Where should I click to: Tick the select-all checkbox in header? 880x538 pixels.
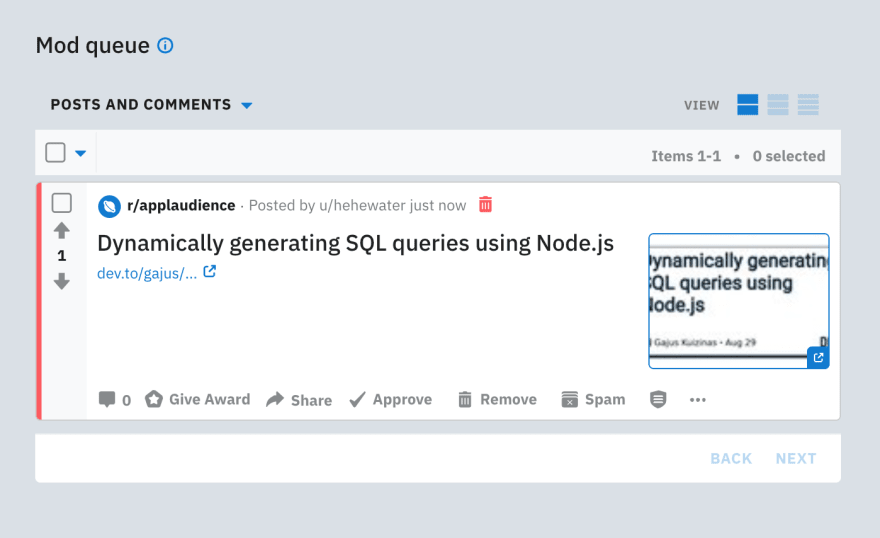pos(56,153)
